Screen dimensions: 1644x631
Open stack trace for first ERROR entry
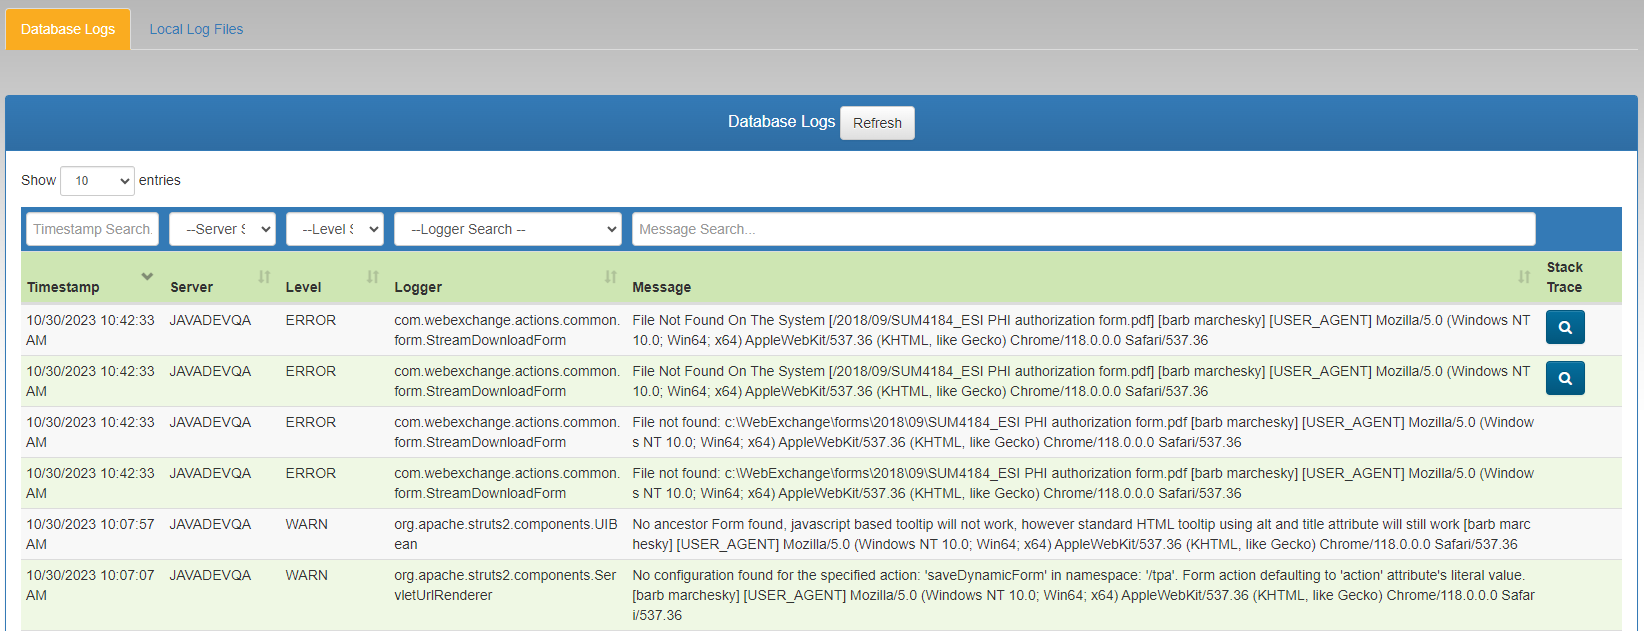point(1564,328)
